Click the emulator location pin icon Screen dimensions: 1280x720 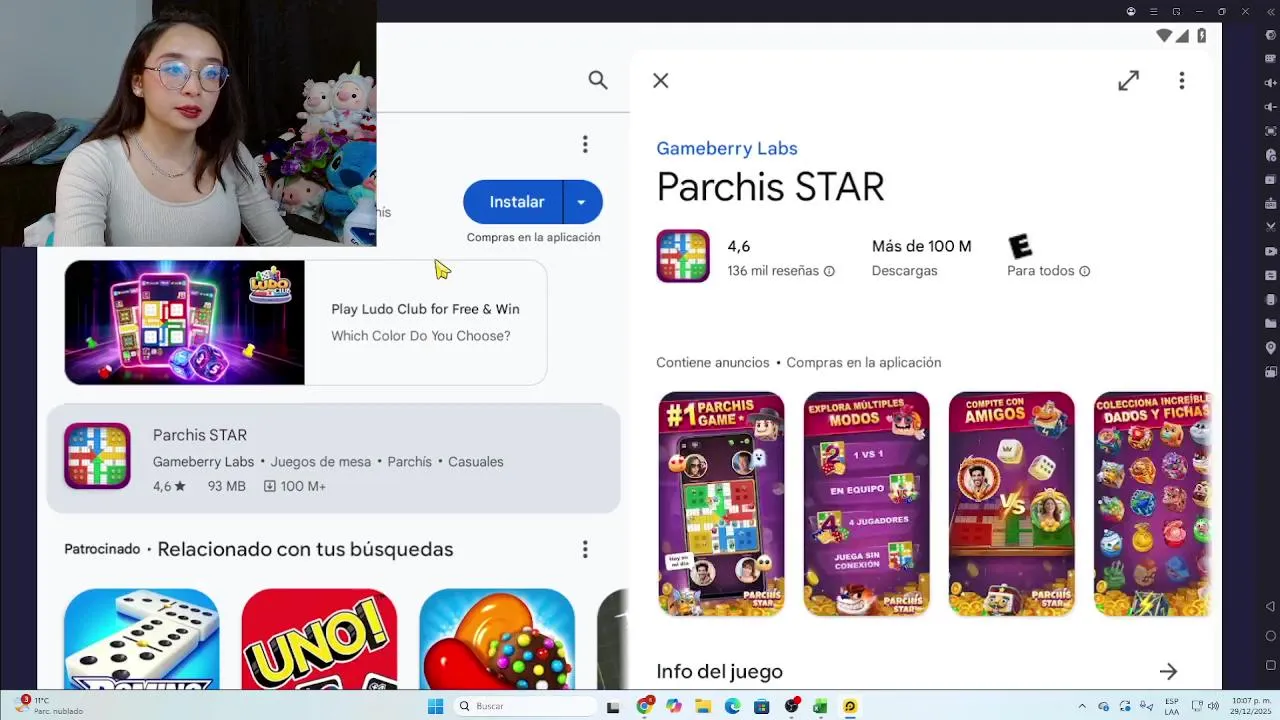tap(1271, 347)
